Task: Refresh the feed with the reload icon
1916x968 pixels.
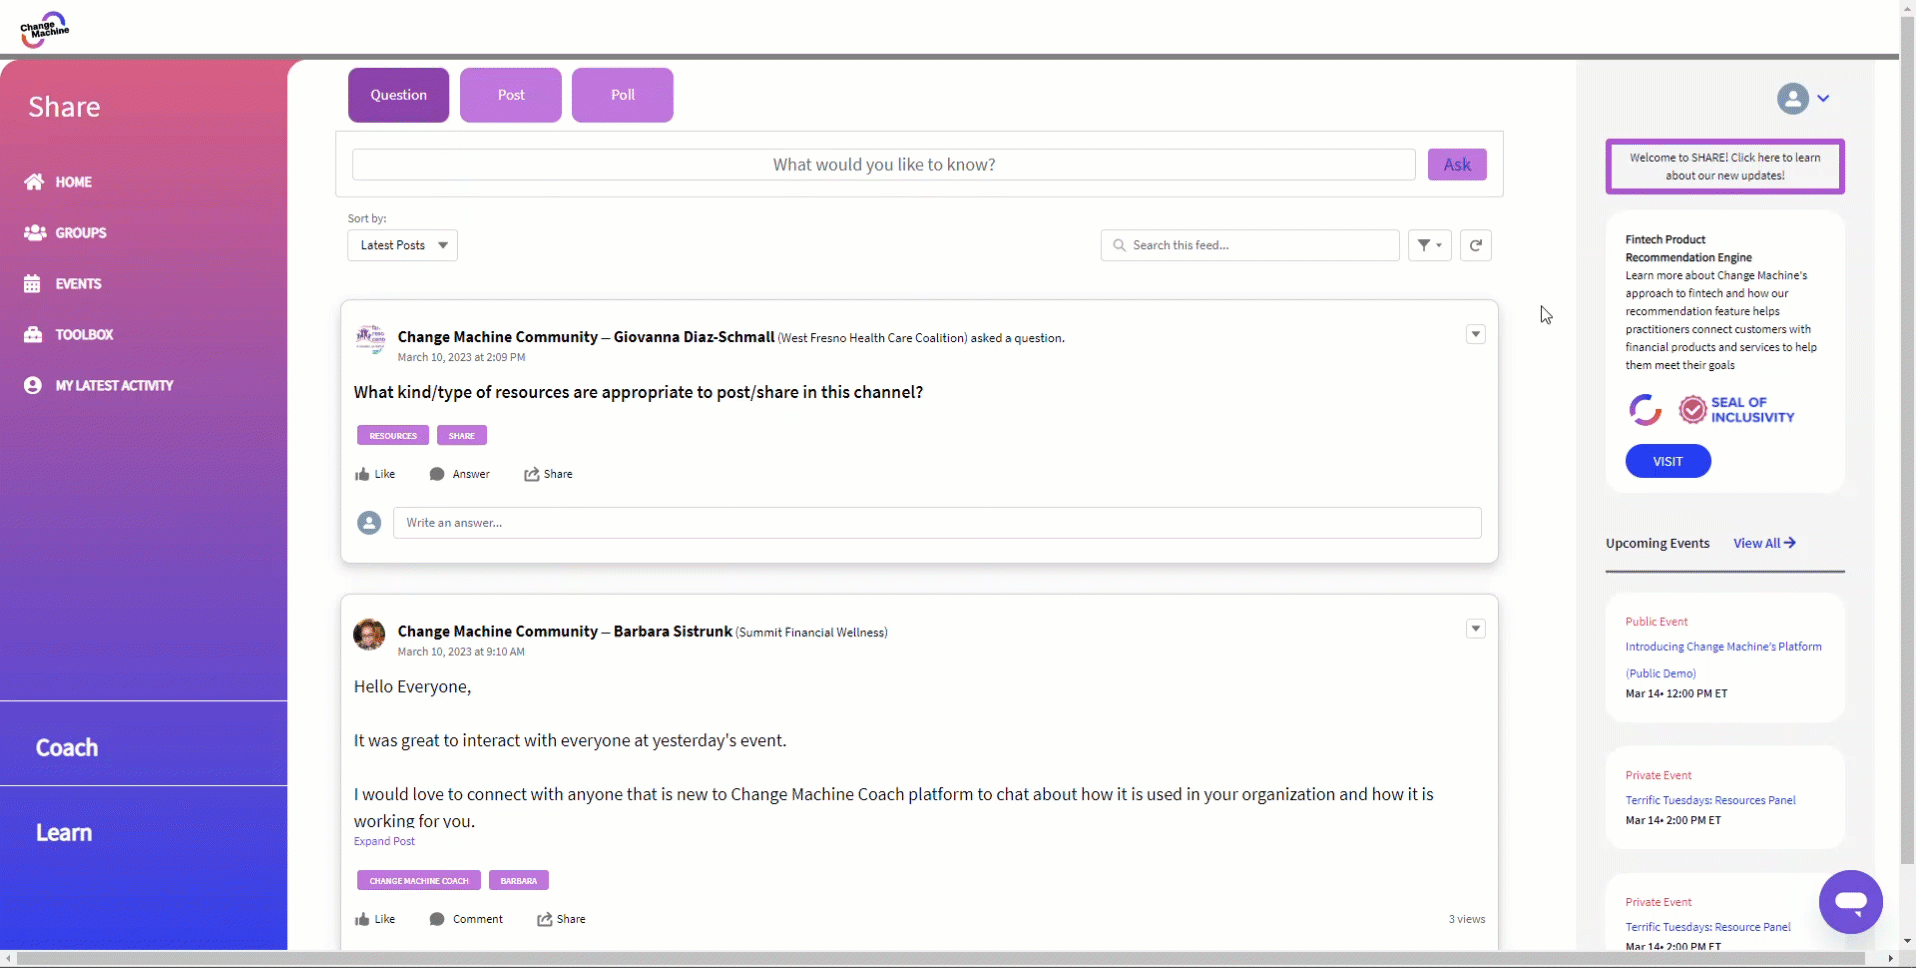Action: tap(1475, 245)
